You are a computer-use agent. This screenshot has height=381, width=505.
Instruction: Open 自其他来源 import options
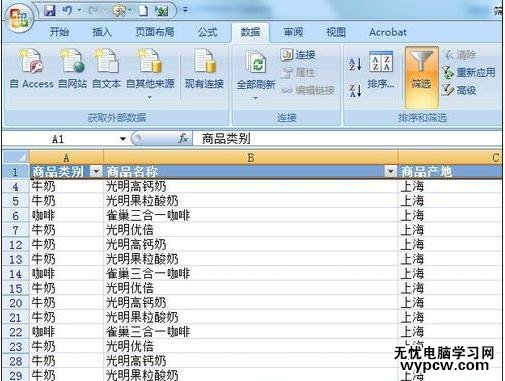click(150, 73)
